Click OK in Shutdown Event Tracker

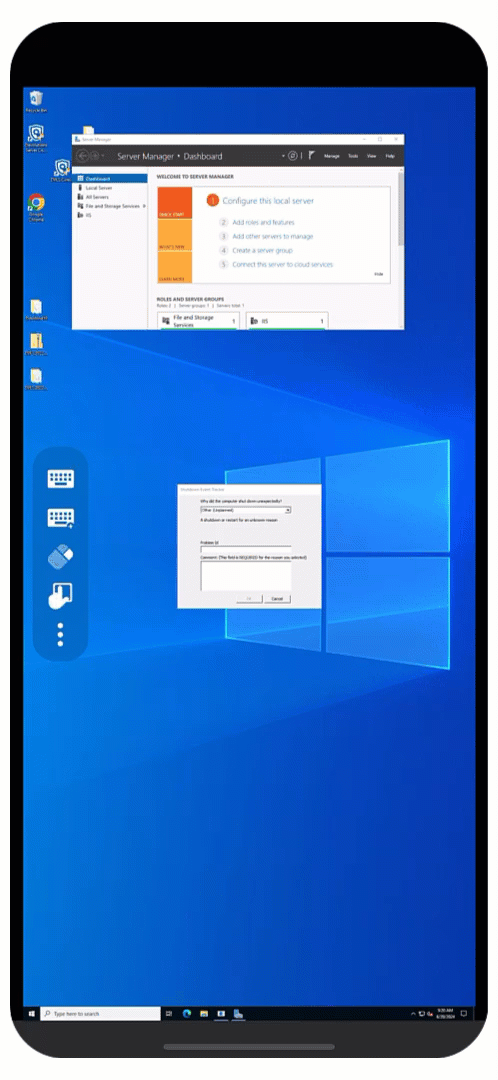click(249, 599)
